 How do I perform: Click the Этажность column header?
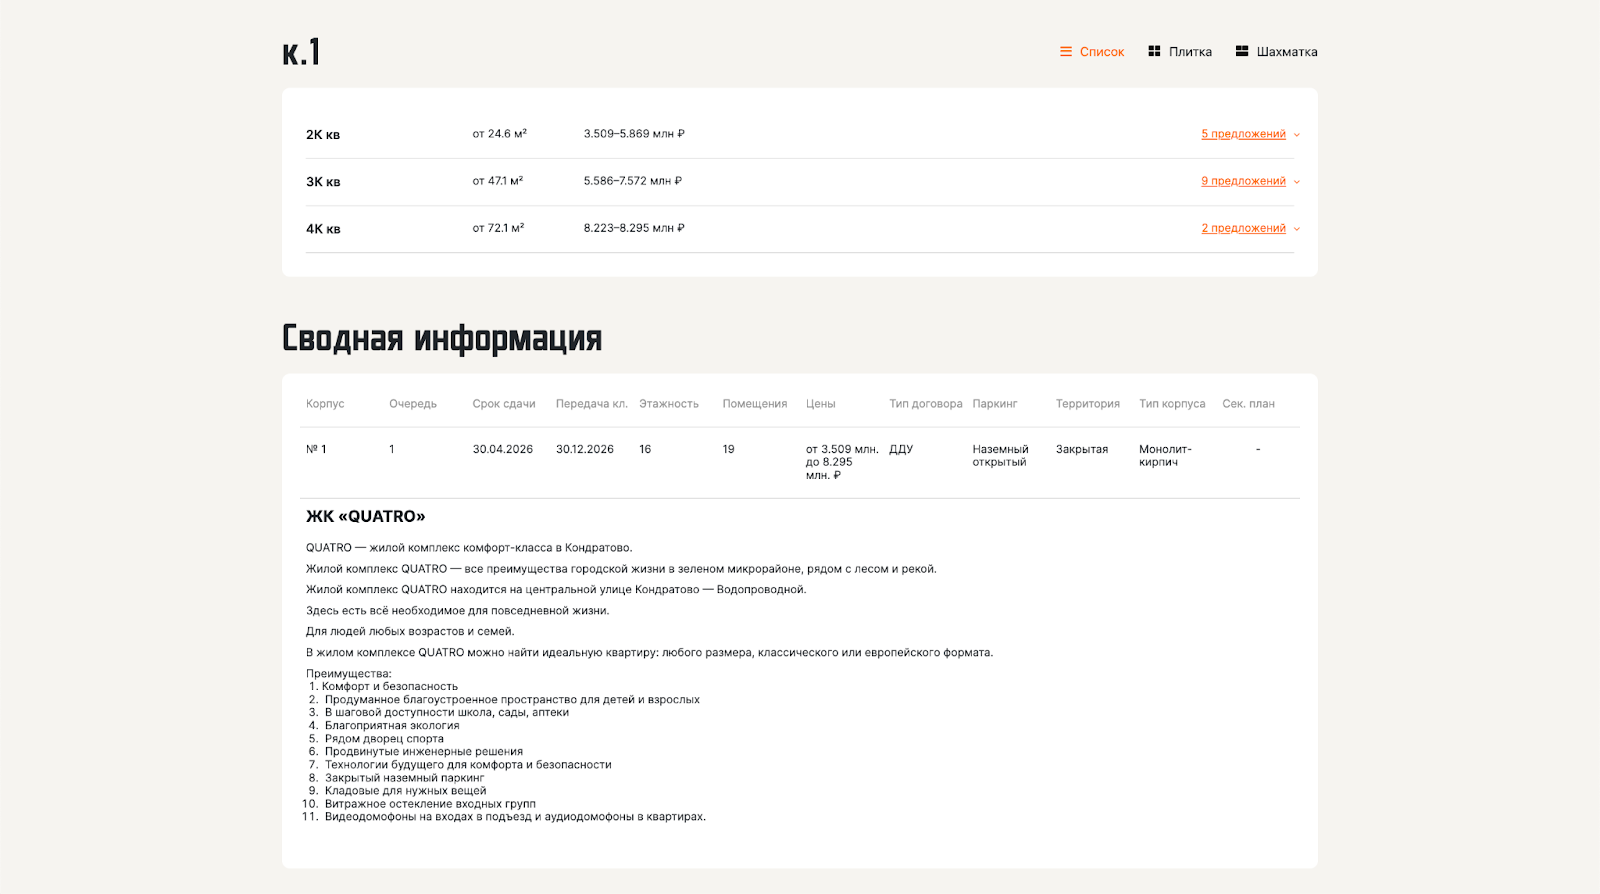tap(669, 404)
